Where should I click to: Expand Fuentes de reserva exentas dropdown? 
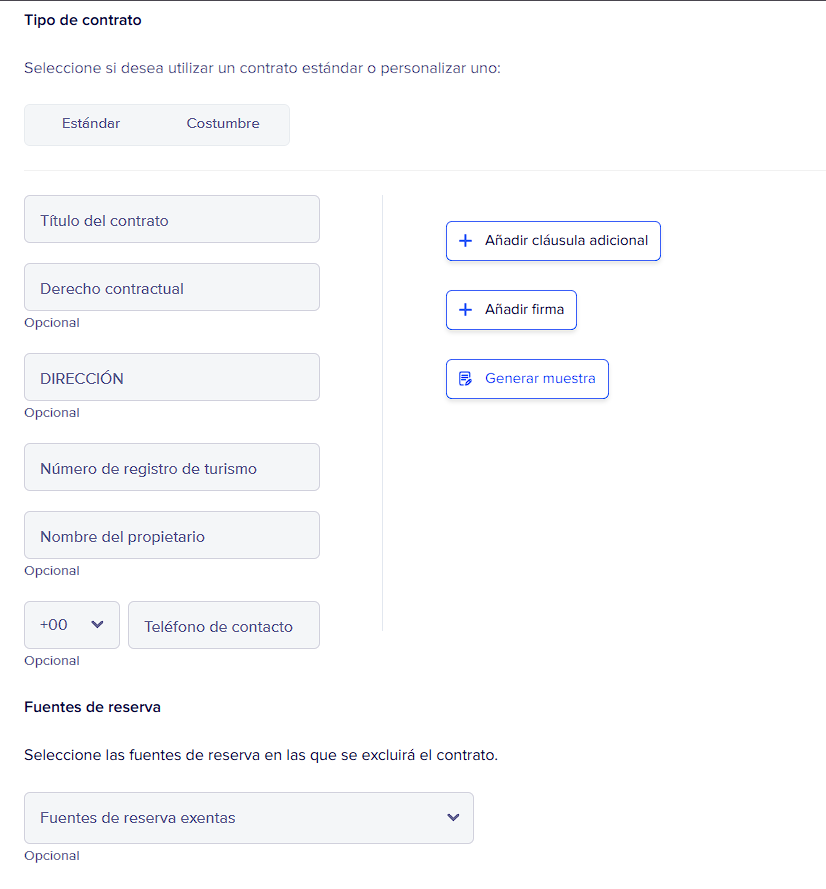pos(248,818)
